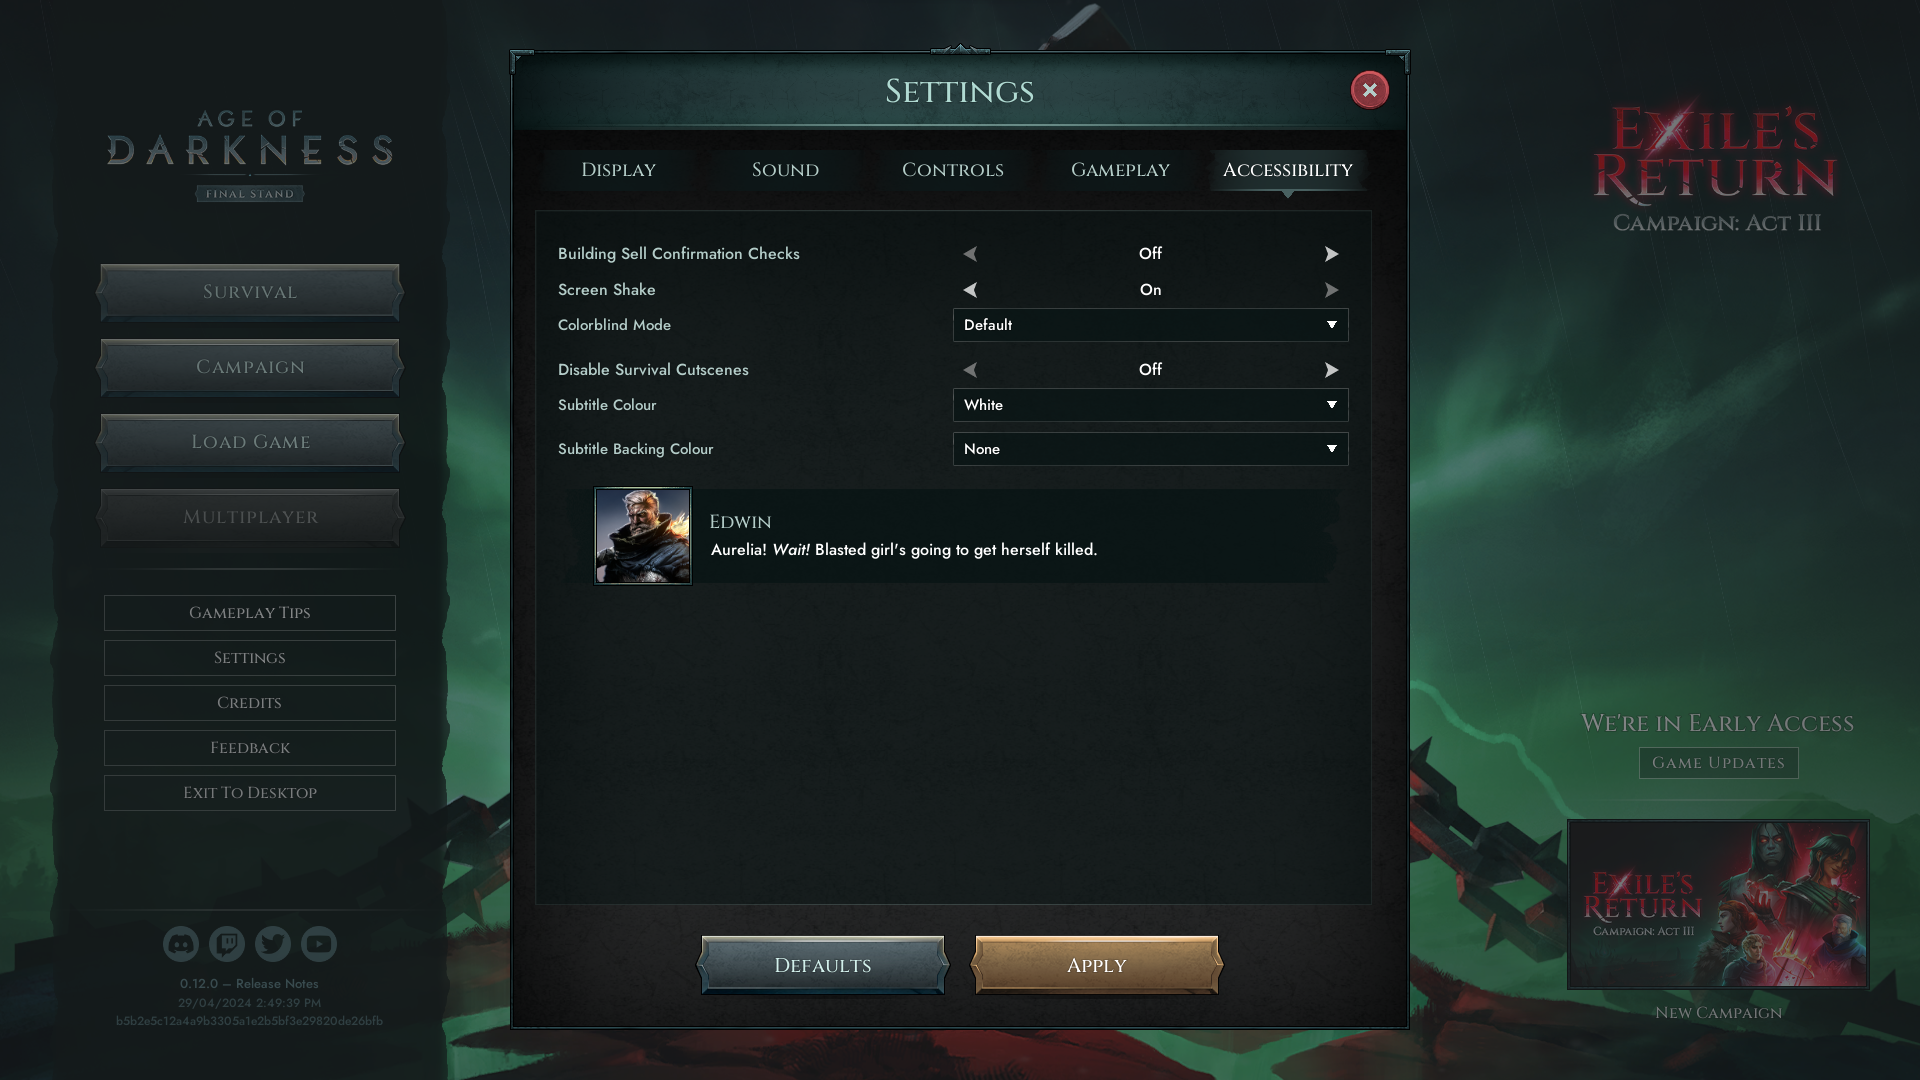1920x1080 pixels.
Task: Open the Exile's Return campaign thumbnail
Action: pyautogui.click(x=1718, y=904)
